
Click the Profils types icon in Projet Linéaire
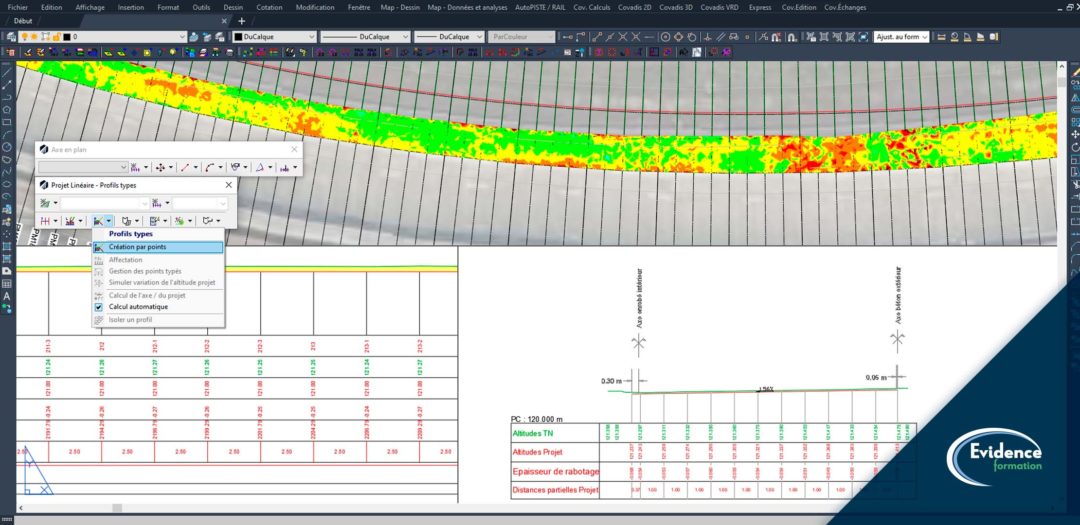98,221
